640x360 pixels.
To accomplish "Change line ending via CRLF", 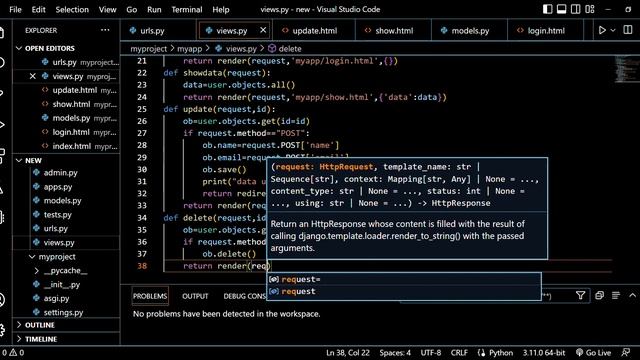I will [x=459, y=353].
